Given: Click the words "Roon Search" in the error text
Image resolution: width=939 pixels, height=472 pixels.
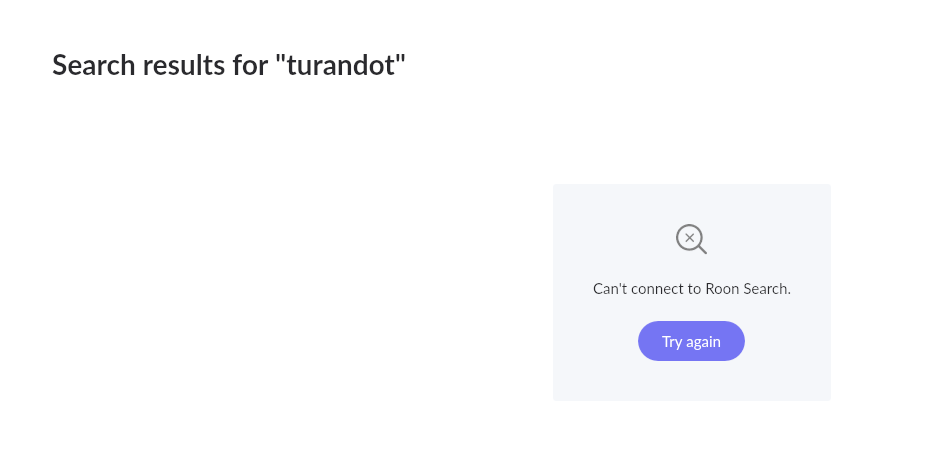Looking at the screenshot, I should click(748, 289).
